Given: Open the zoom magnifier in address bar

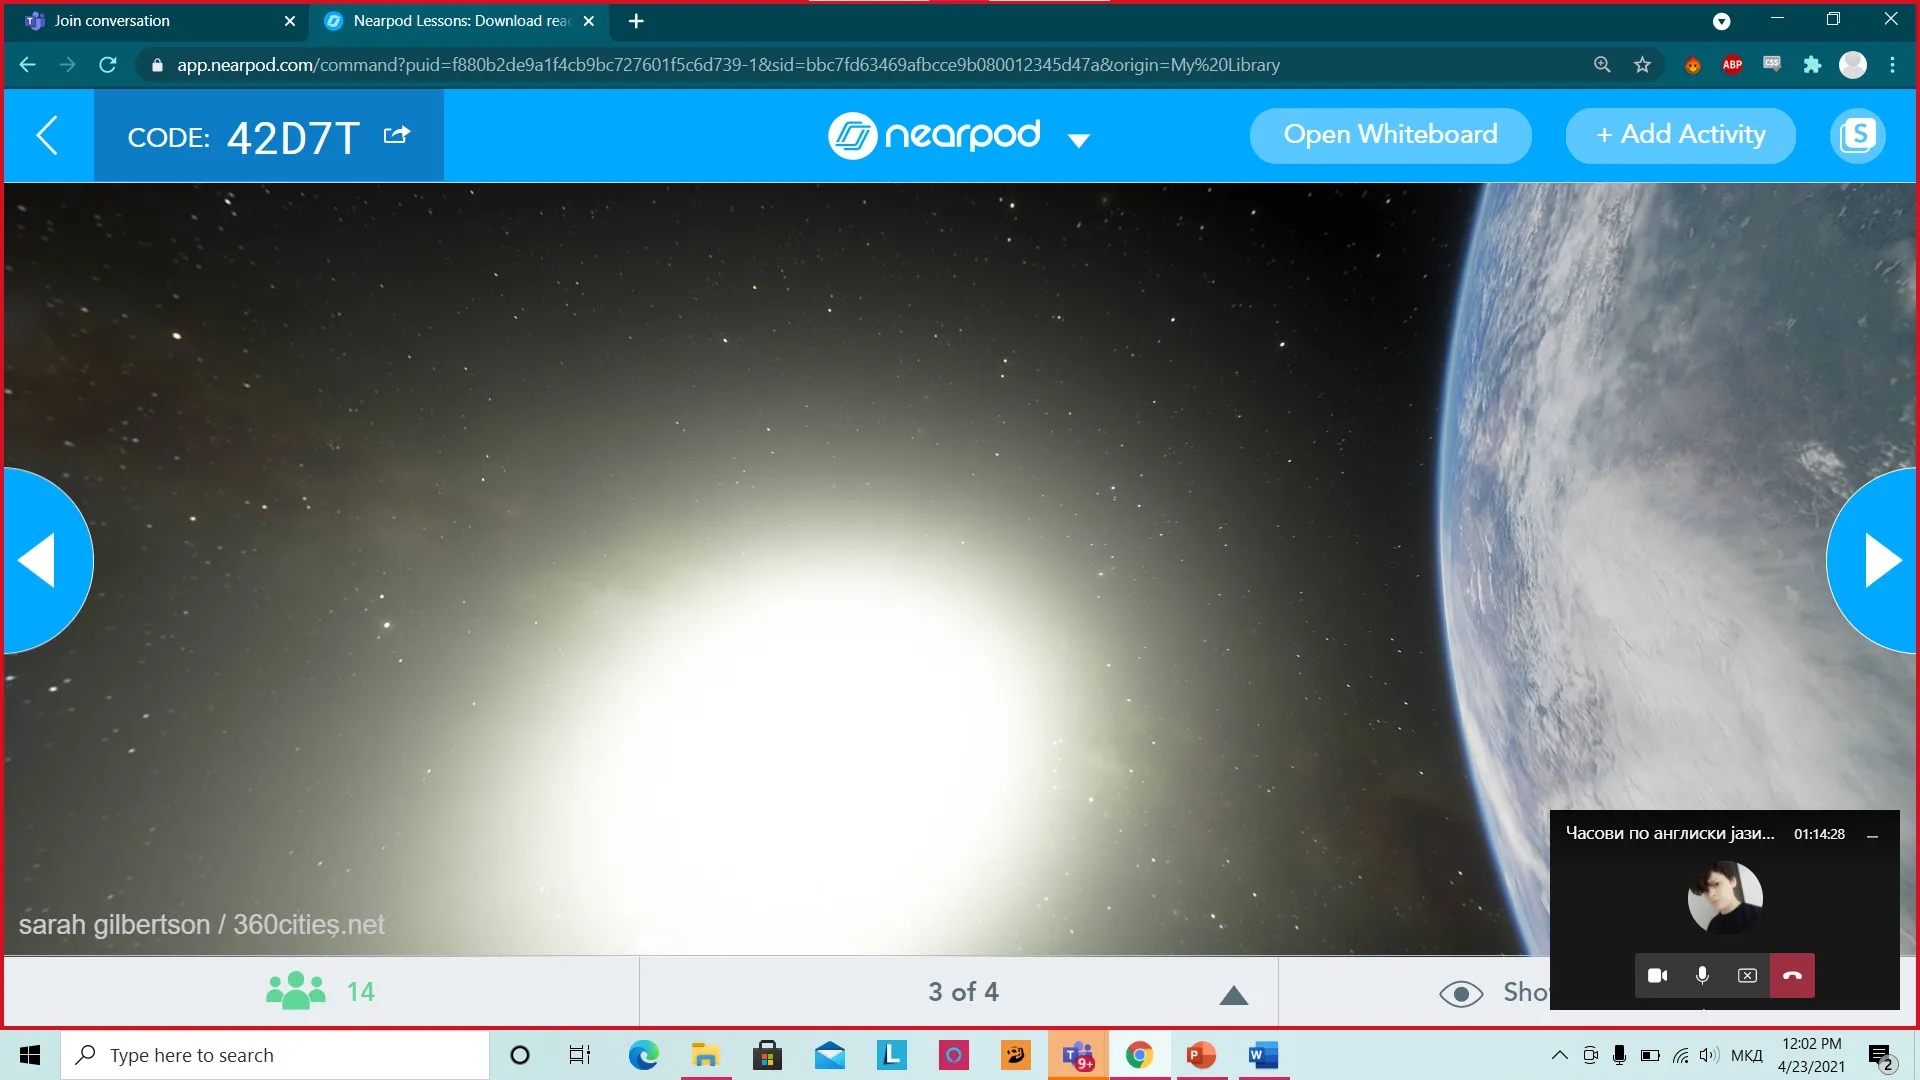Looking at the screenshot, I should pyautogui.click(x=1602, y=65).
